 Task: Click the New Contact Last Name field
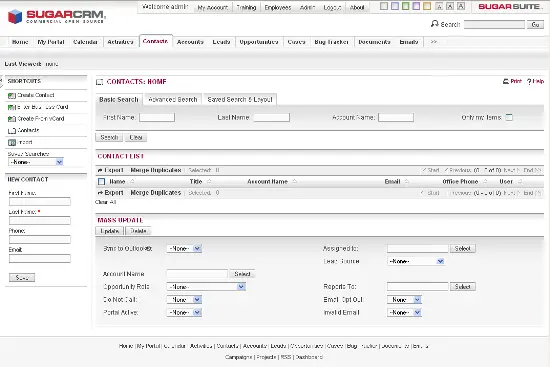pos(40,220)
